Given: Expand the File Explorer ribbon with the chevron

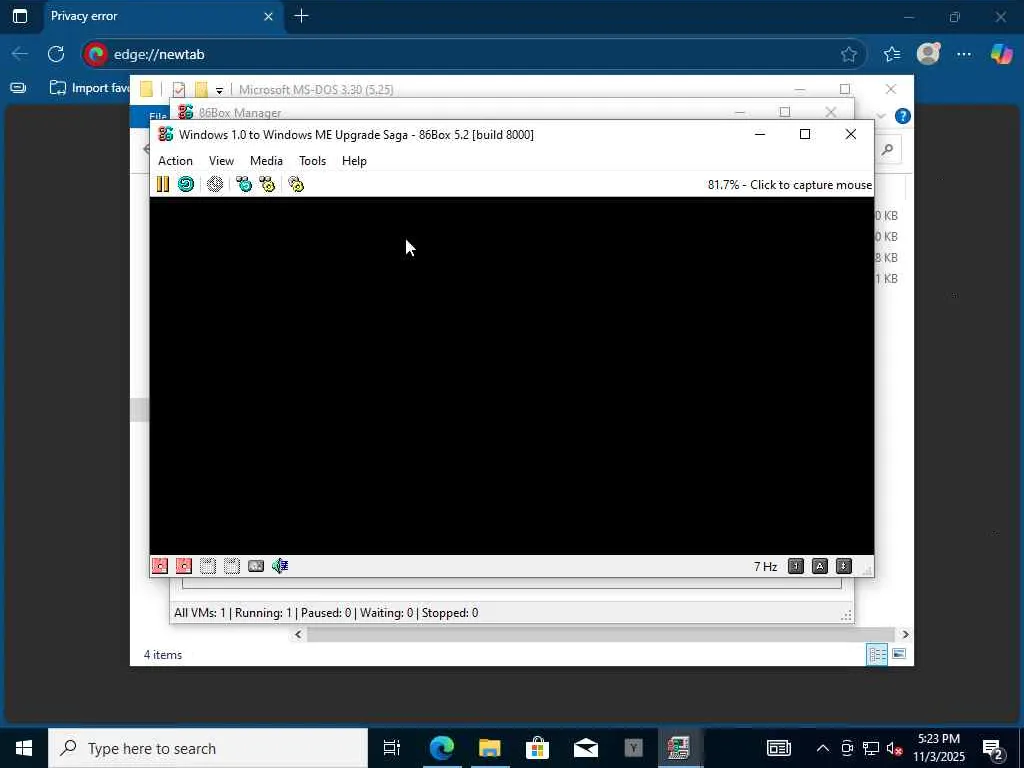Looking at the screenshot, I should tap(881, 116).
